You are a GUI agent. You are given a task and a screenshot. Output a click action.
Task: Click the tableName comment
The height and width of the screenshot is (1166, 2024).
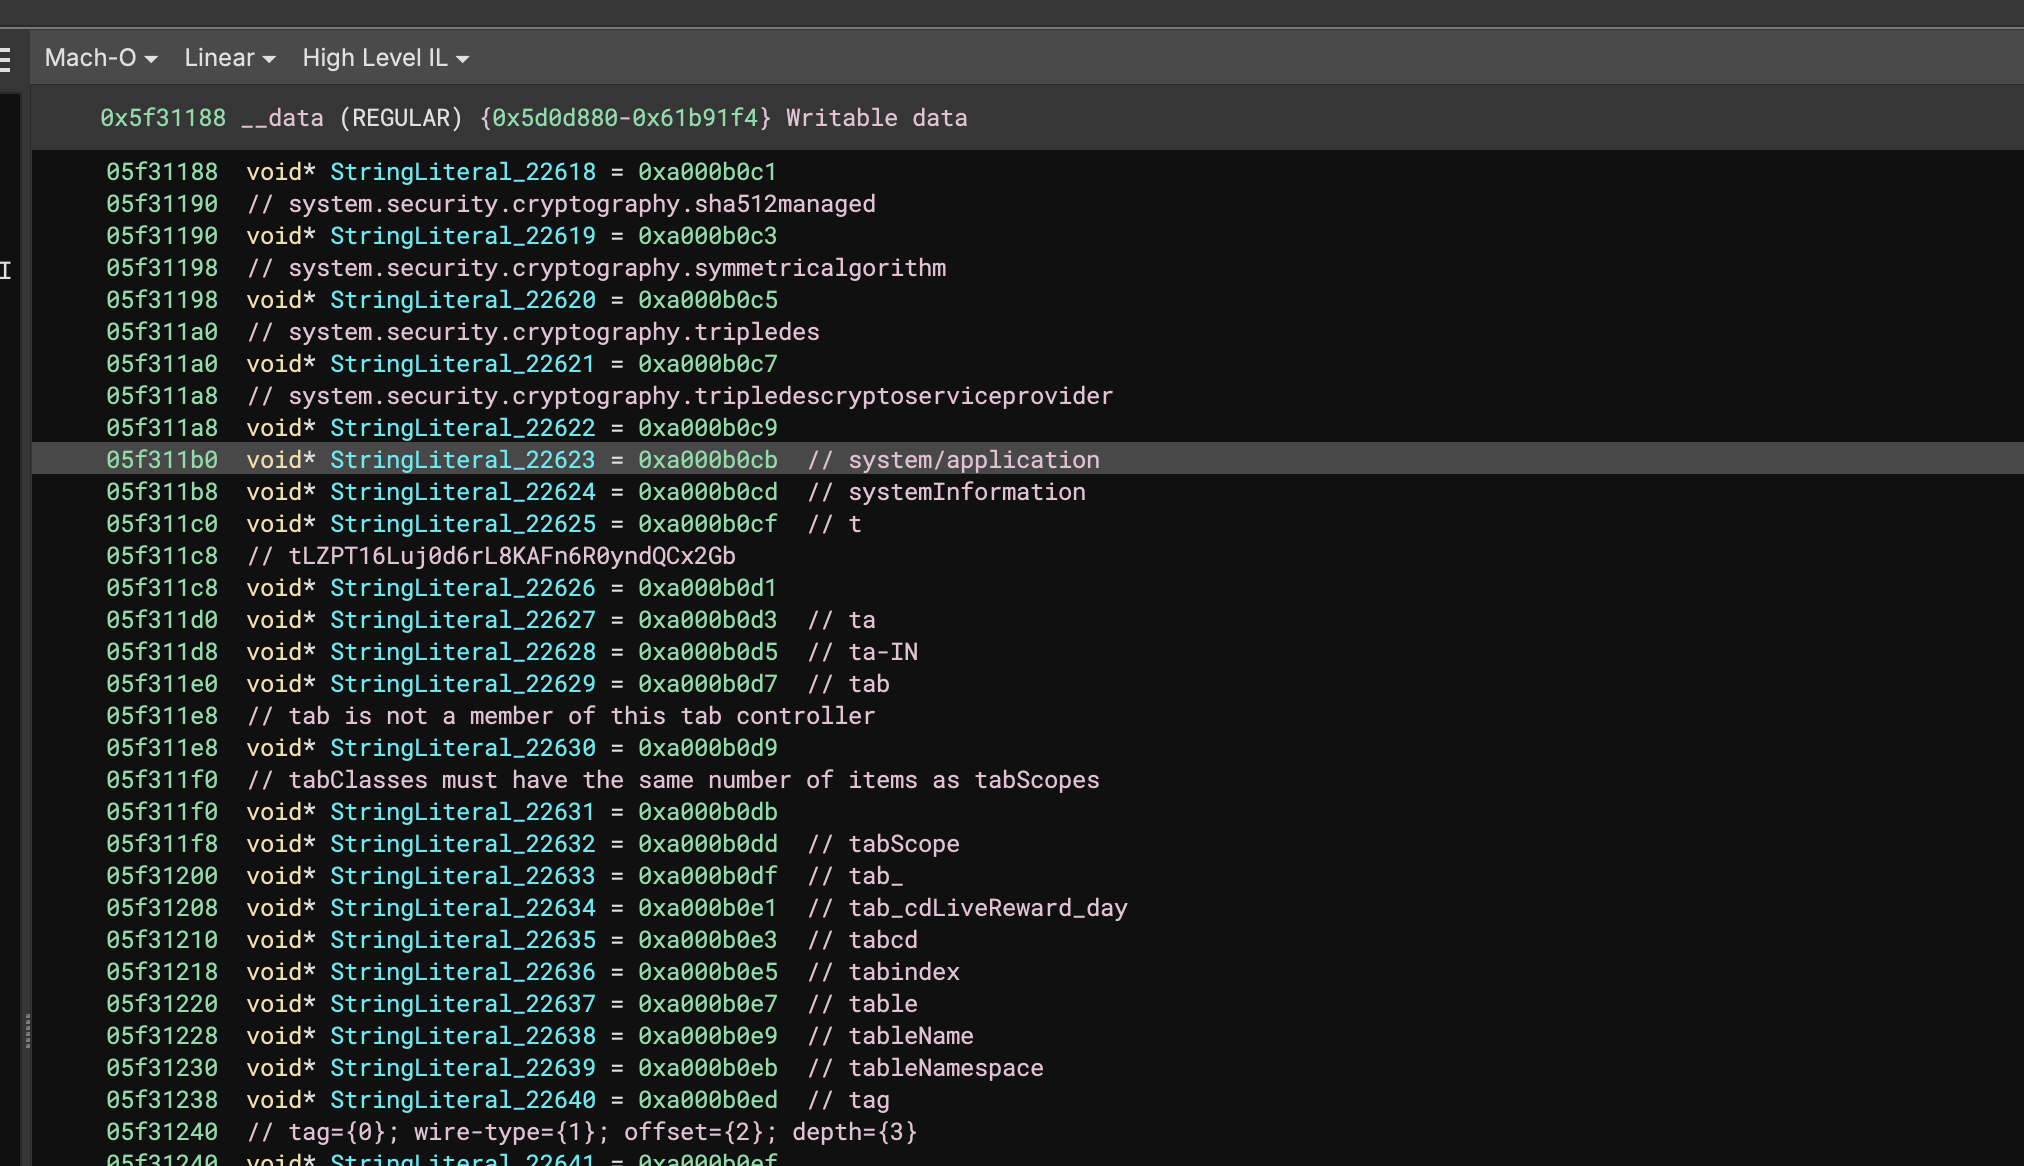(891, 1036)
